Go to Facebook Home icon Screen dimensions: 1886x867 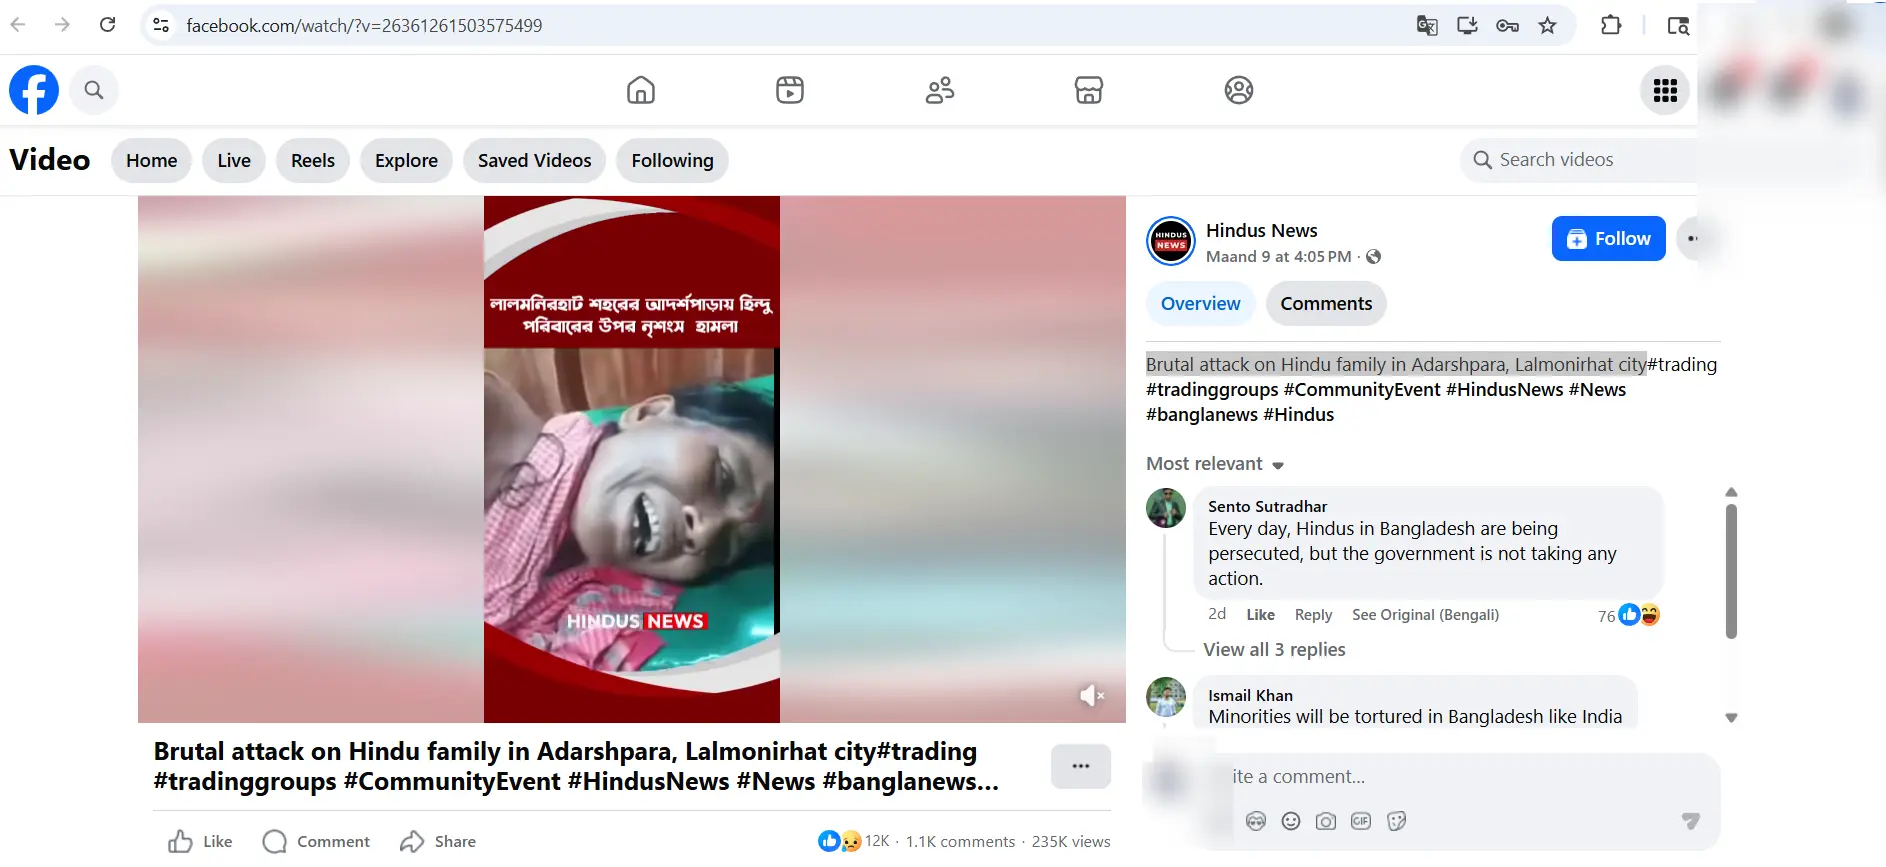641,90
